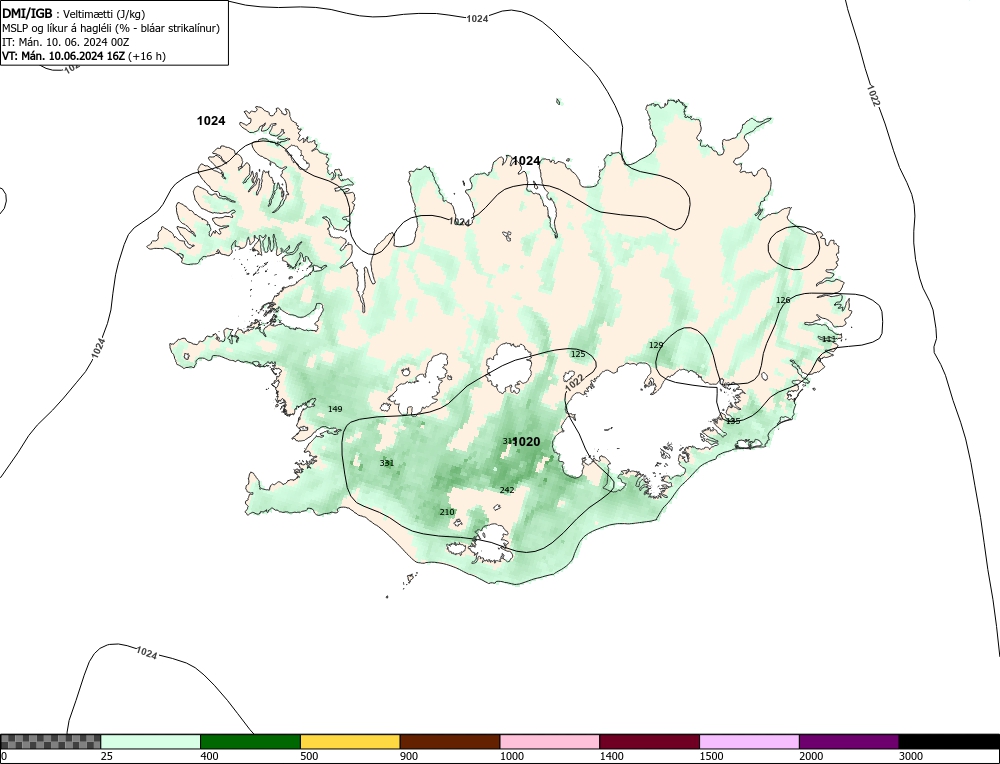Click the DMI/IGB Veltimætti title line

tap(74, 13)
